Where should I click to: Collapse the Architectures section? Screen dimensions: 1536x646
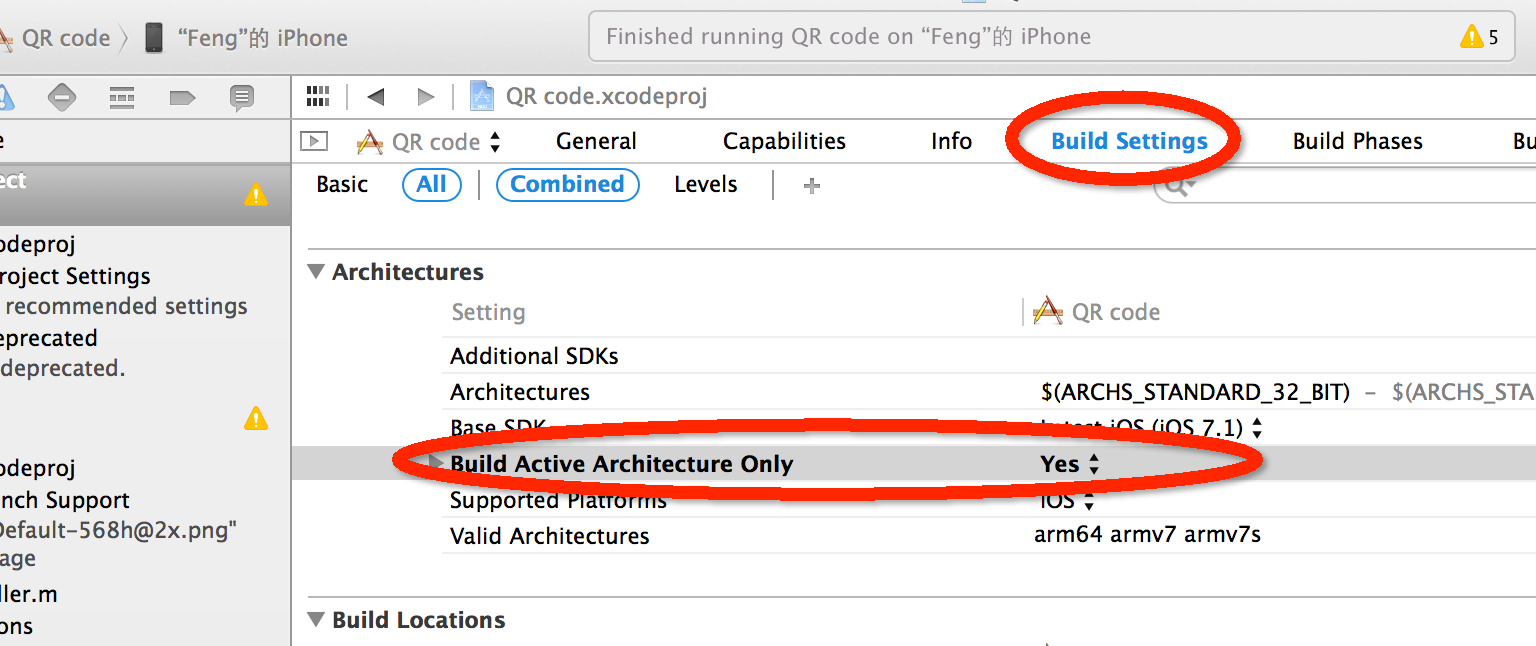point(316,272)
